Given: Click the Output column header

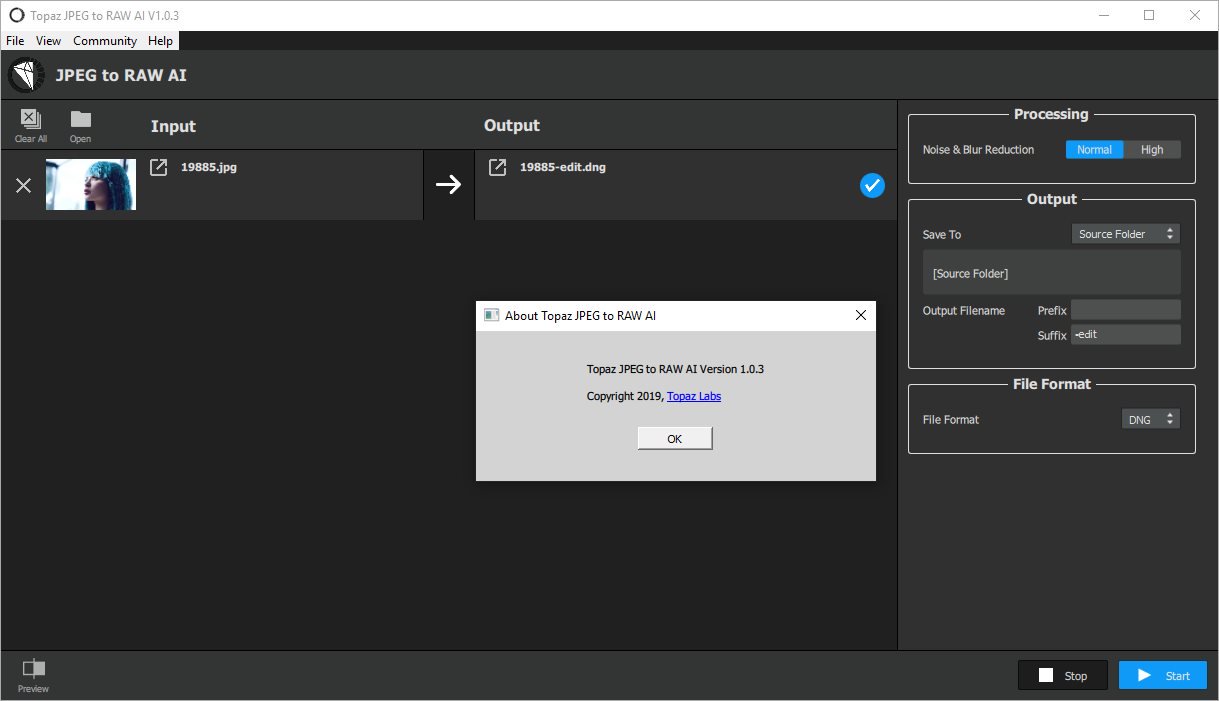Looking at the screenshot, I should (x=512, y=125).
